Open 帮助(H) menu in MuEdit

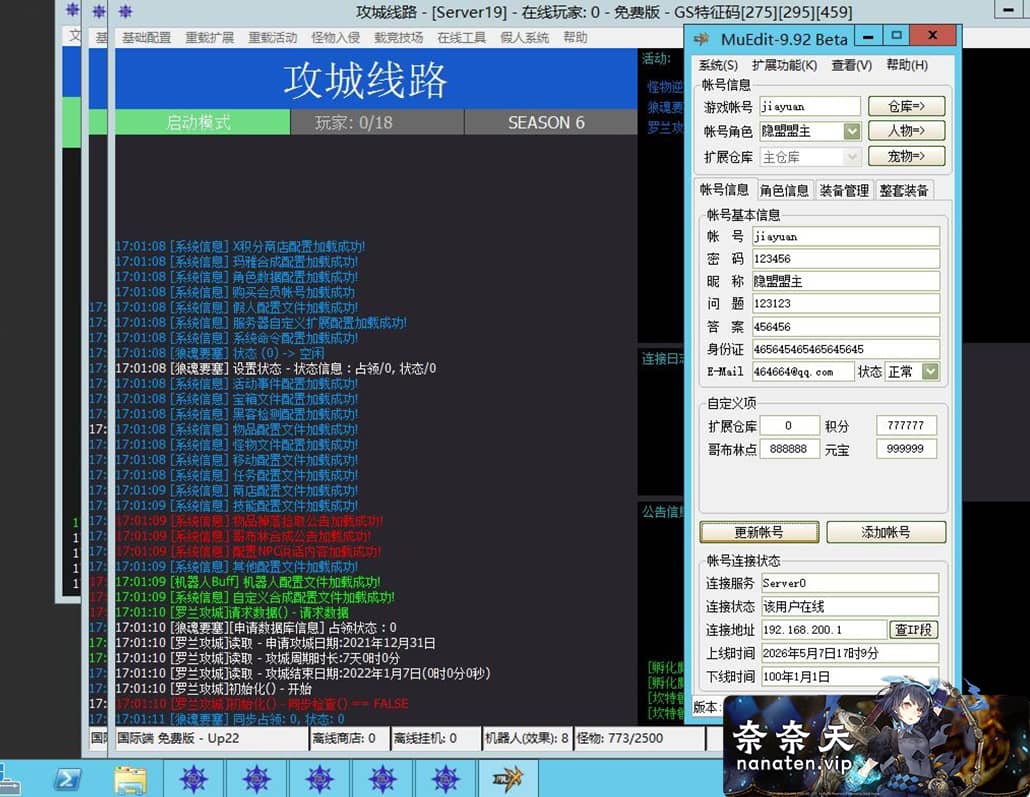click(907, 65)
